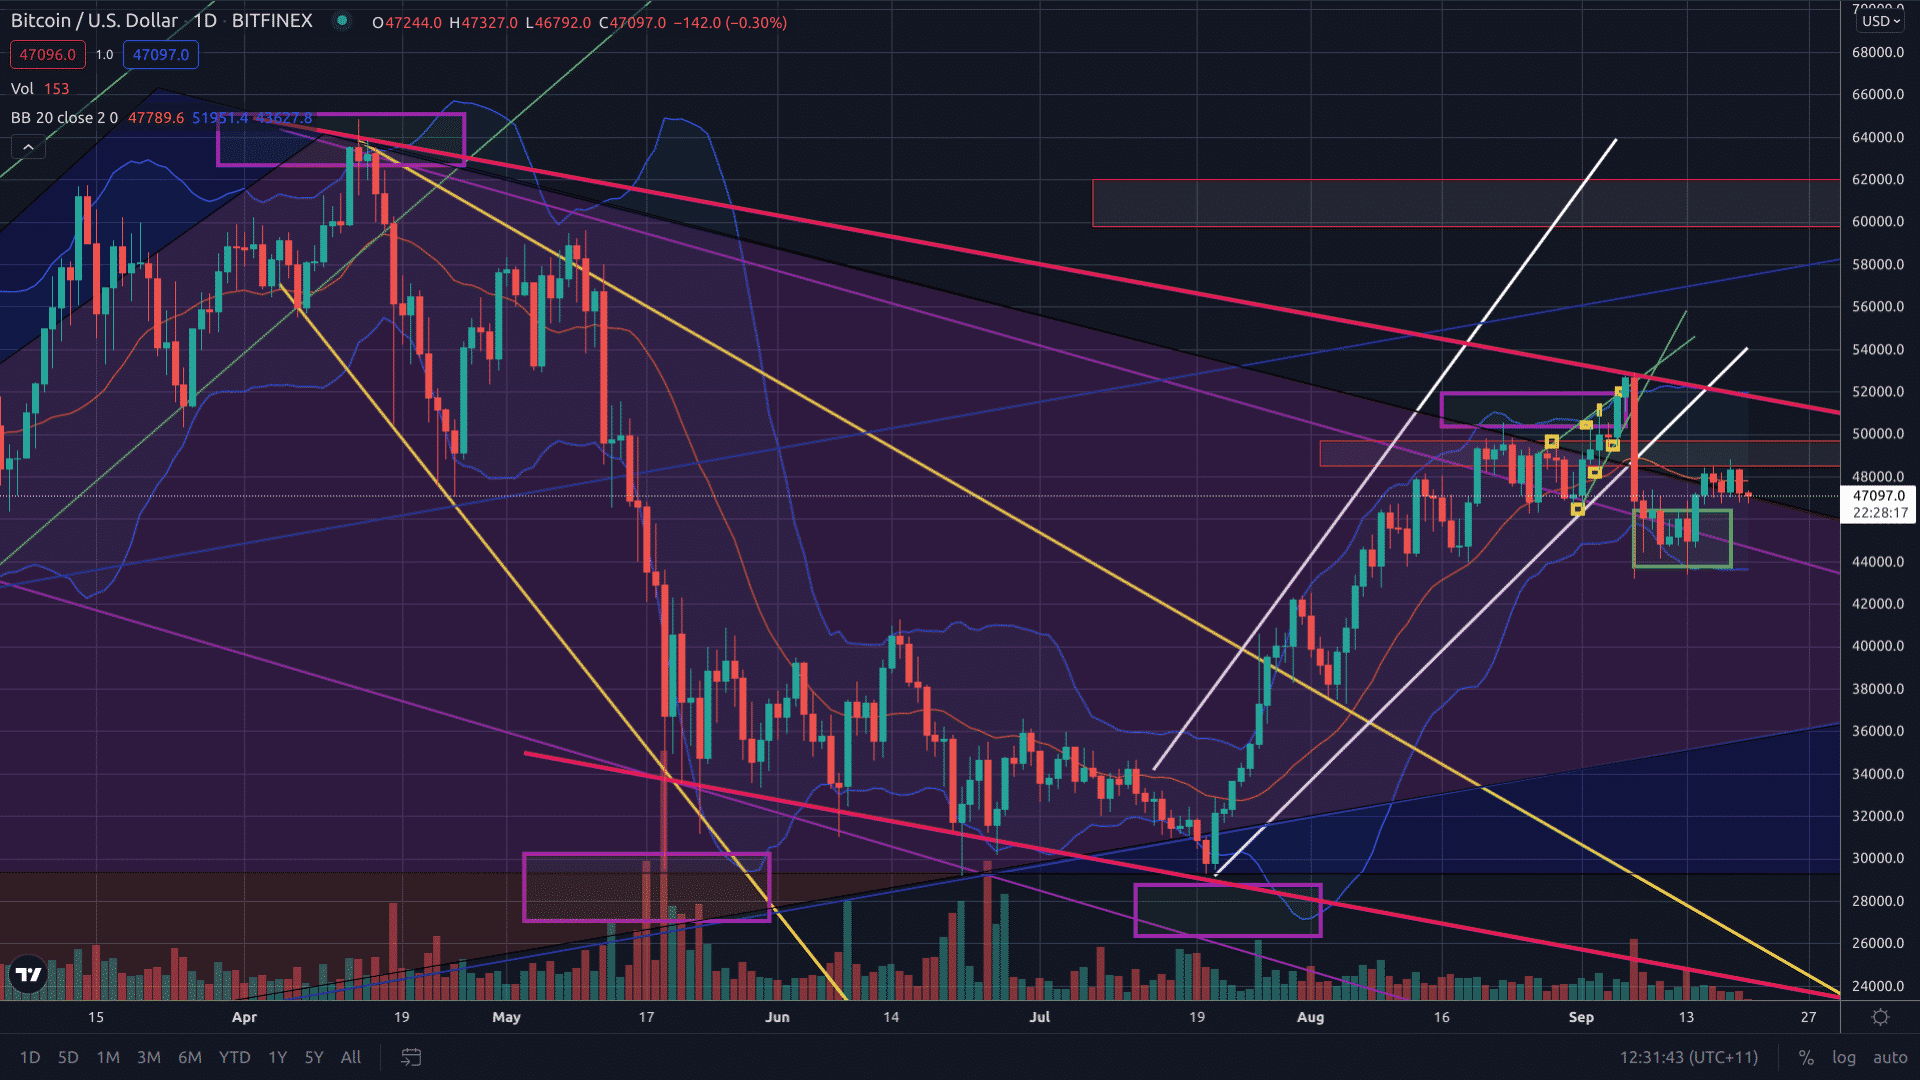The height and width of the screenshot is (1080, 1920).
Task: Click the BITFINEX exchange label
Action: [272, 21]
